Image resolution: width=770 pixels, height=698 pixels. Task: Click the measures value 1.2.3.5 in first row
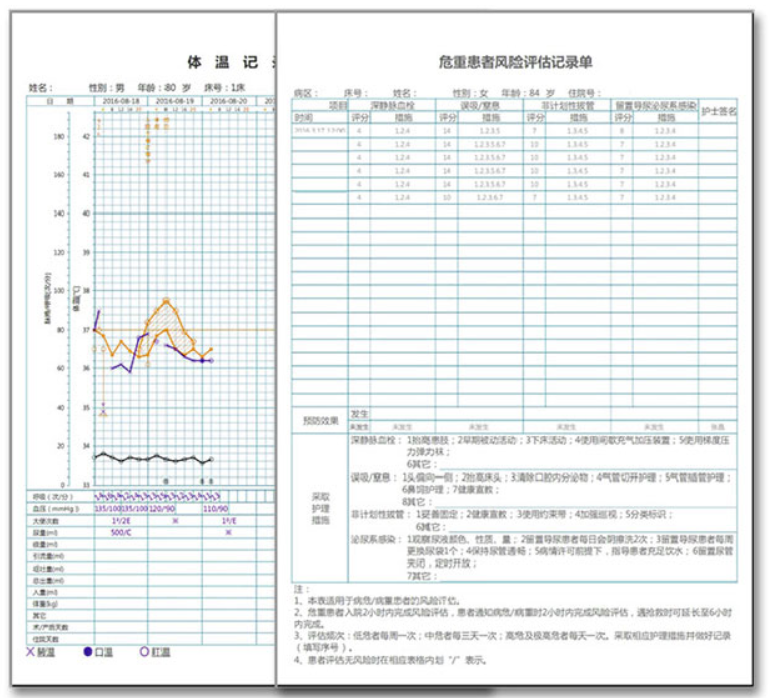click(x=490, y=131)
